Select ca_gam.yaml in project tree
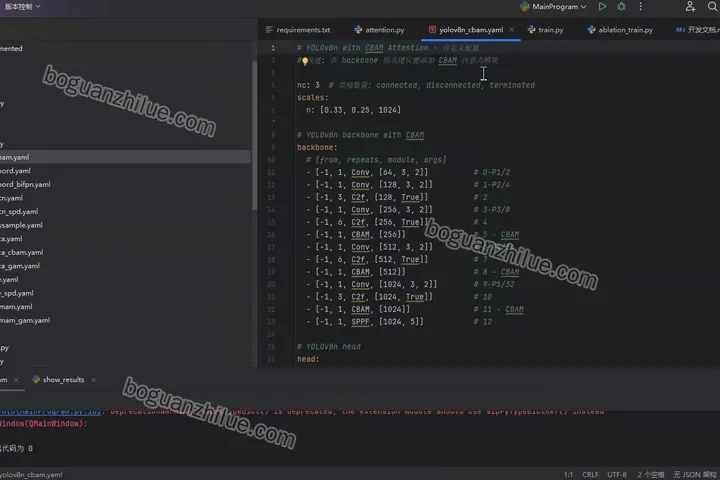Viewport: 720px width, 480px height. point(20,266)
